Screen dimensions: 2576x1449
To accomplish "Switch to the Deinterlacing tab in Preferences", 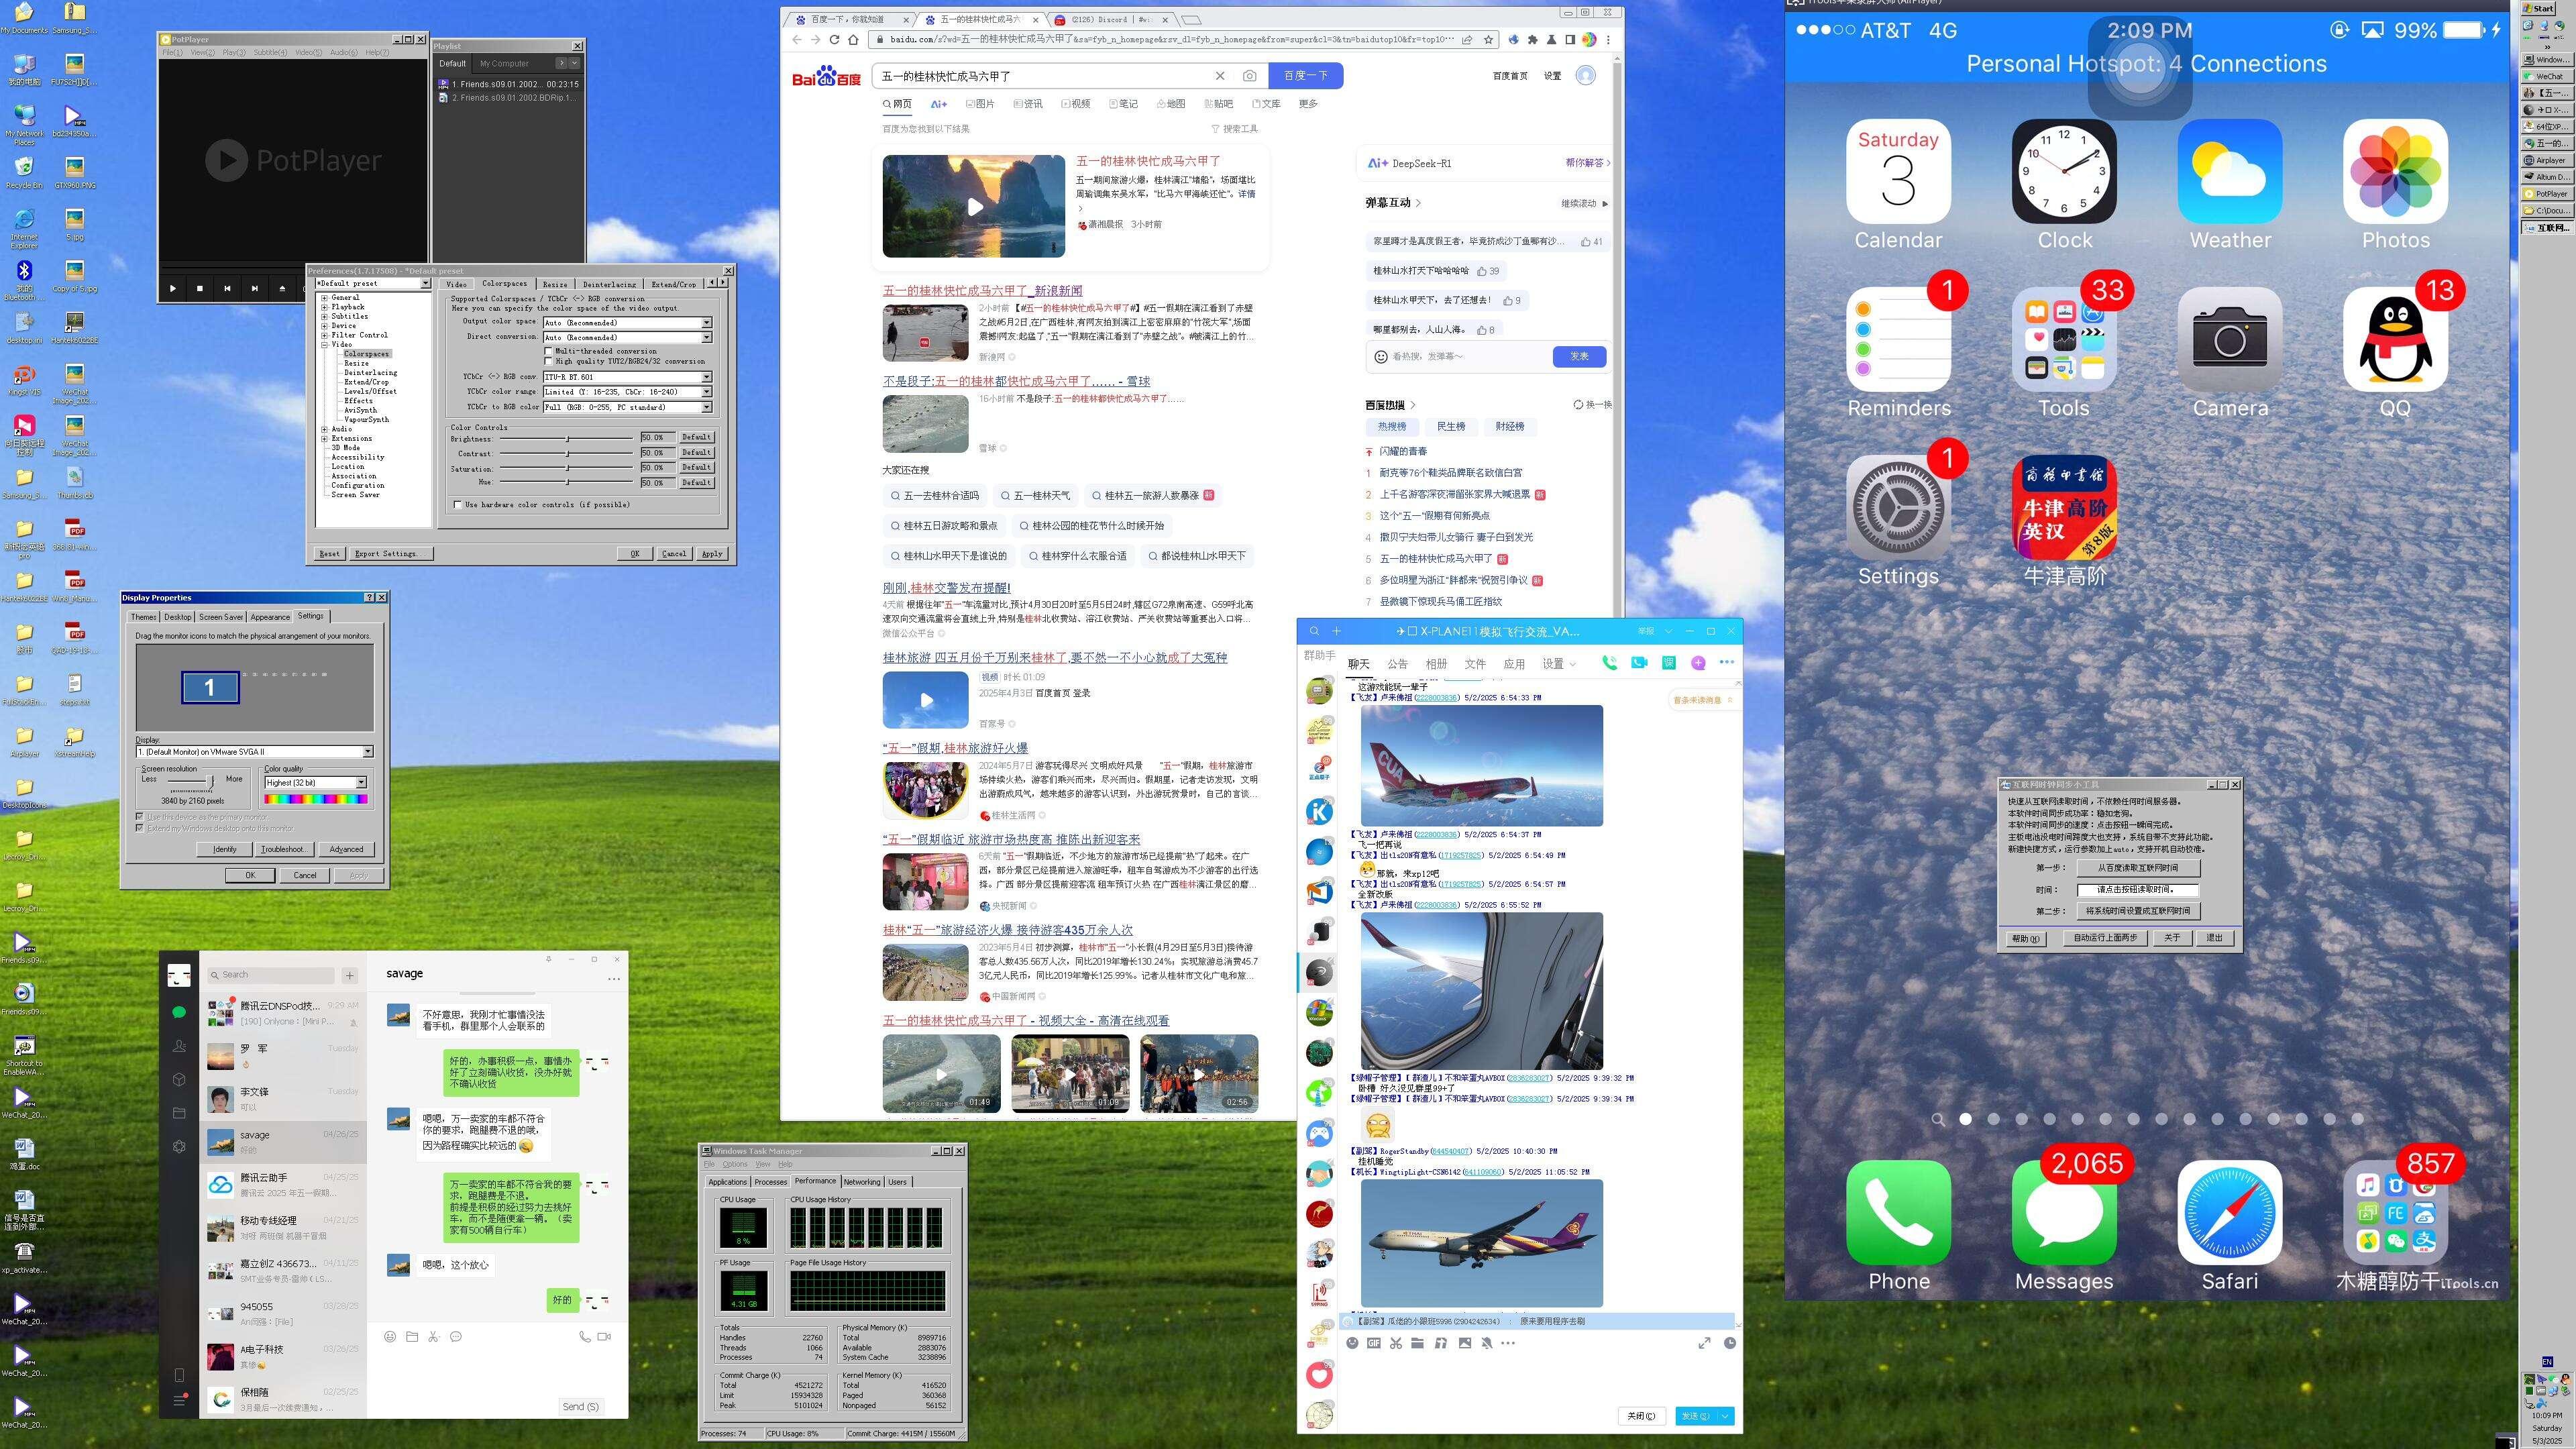I will [609, 284].
